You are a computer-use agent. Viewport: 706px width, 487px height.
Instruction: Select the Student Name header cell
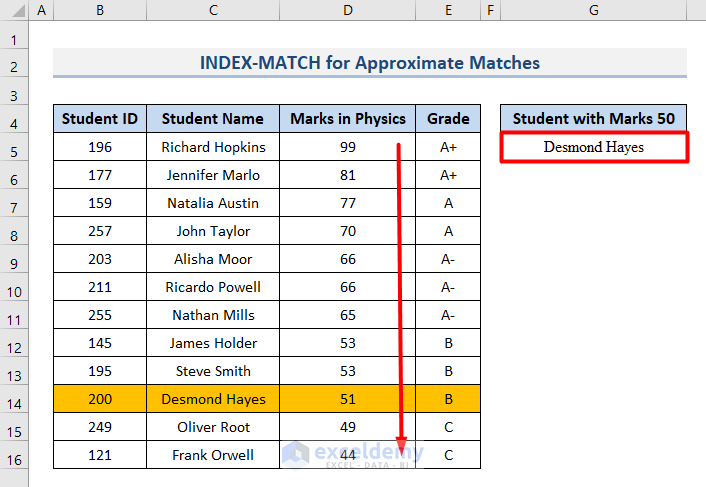(213, 119)
